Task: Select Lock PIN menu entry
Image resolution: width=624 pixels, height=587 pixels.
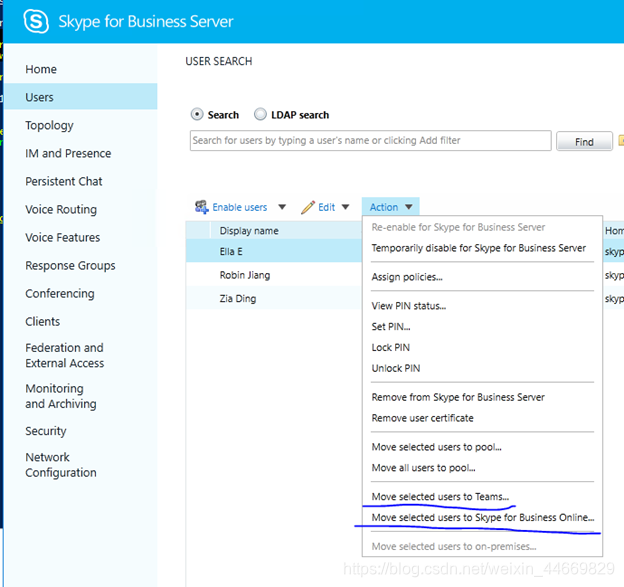Action: (390, 347)
